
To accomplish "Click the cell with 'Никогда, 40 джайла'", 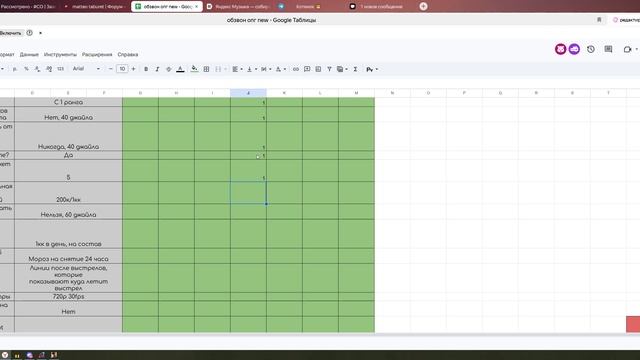I will tap(68, 136).
